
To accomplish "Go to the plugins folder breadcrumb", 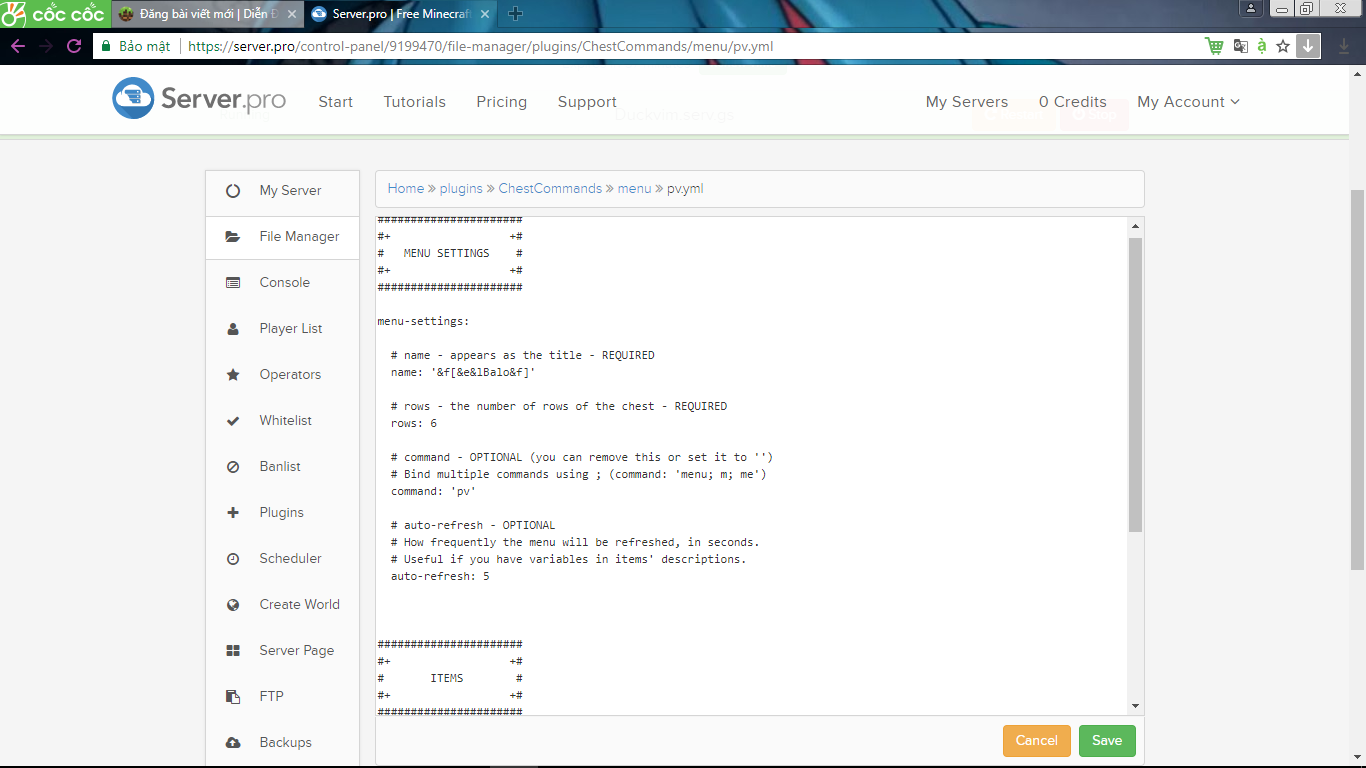I will [x=461, y=188].
